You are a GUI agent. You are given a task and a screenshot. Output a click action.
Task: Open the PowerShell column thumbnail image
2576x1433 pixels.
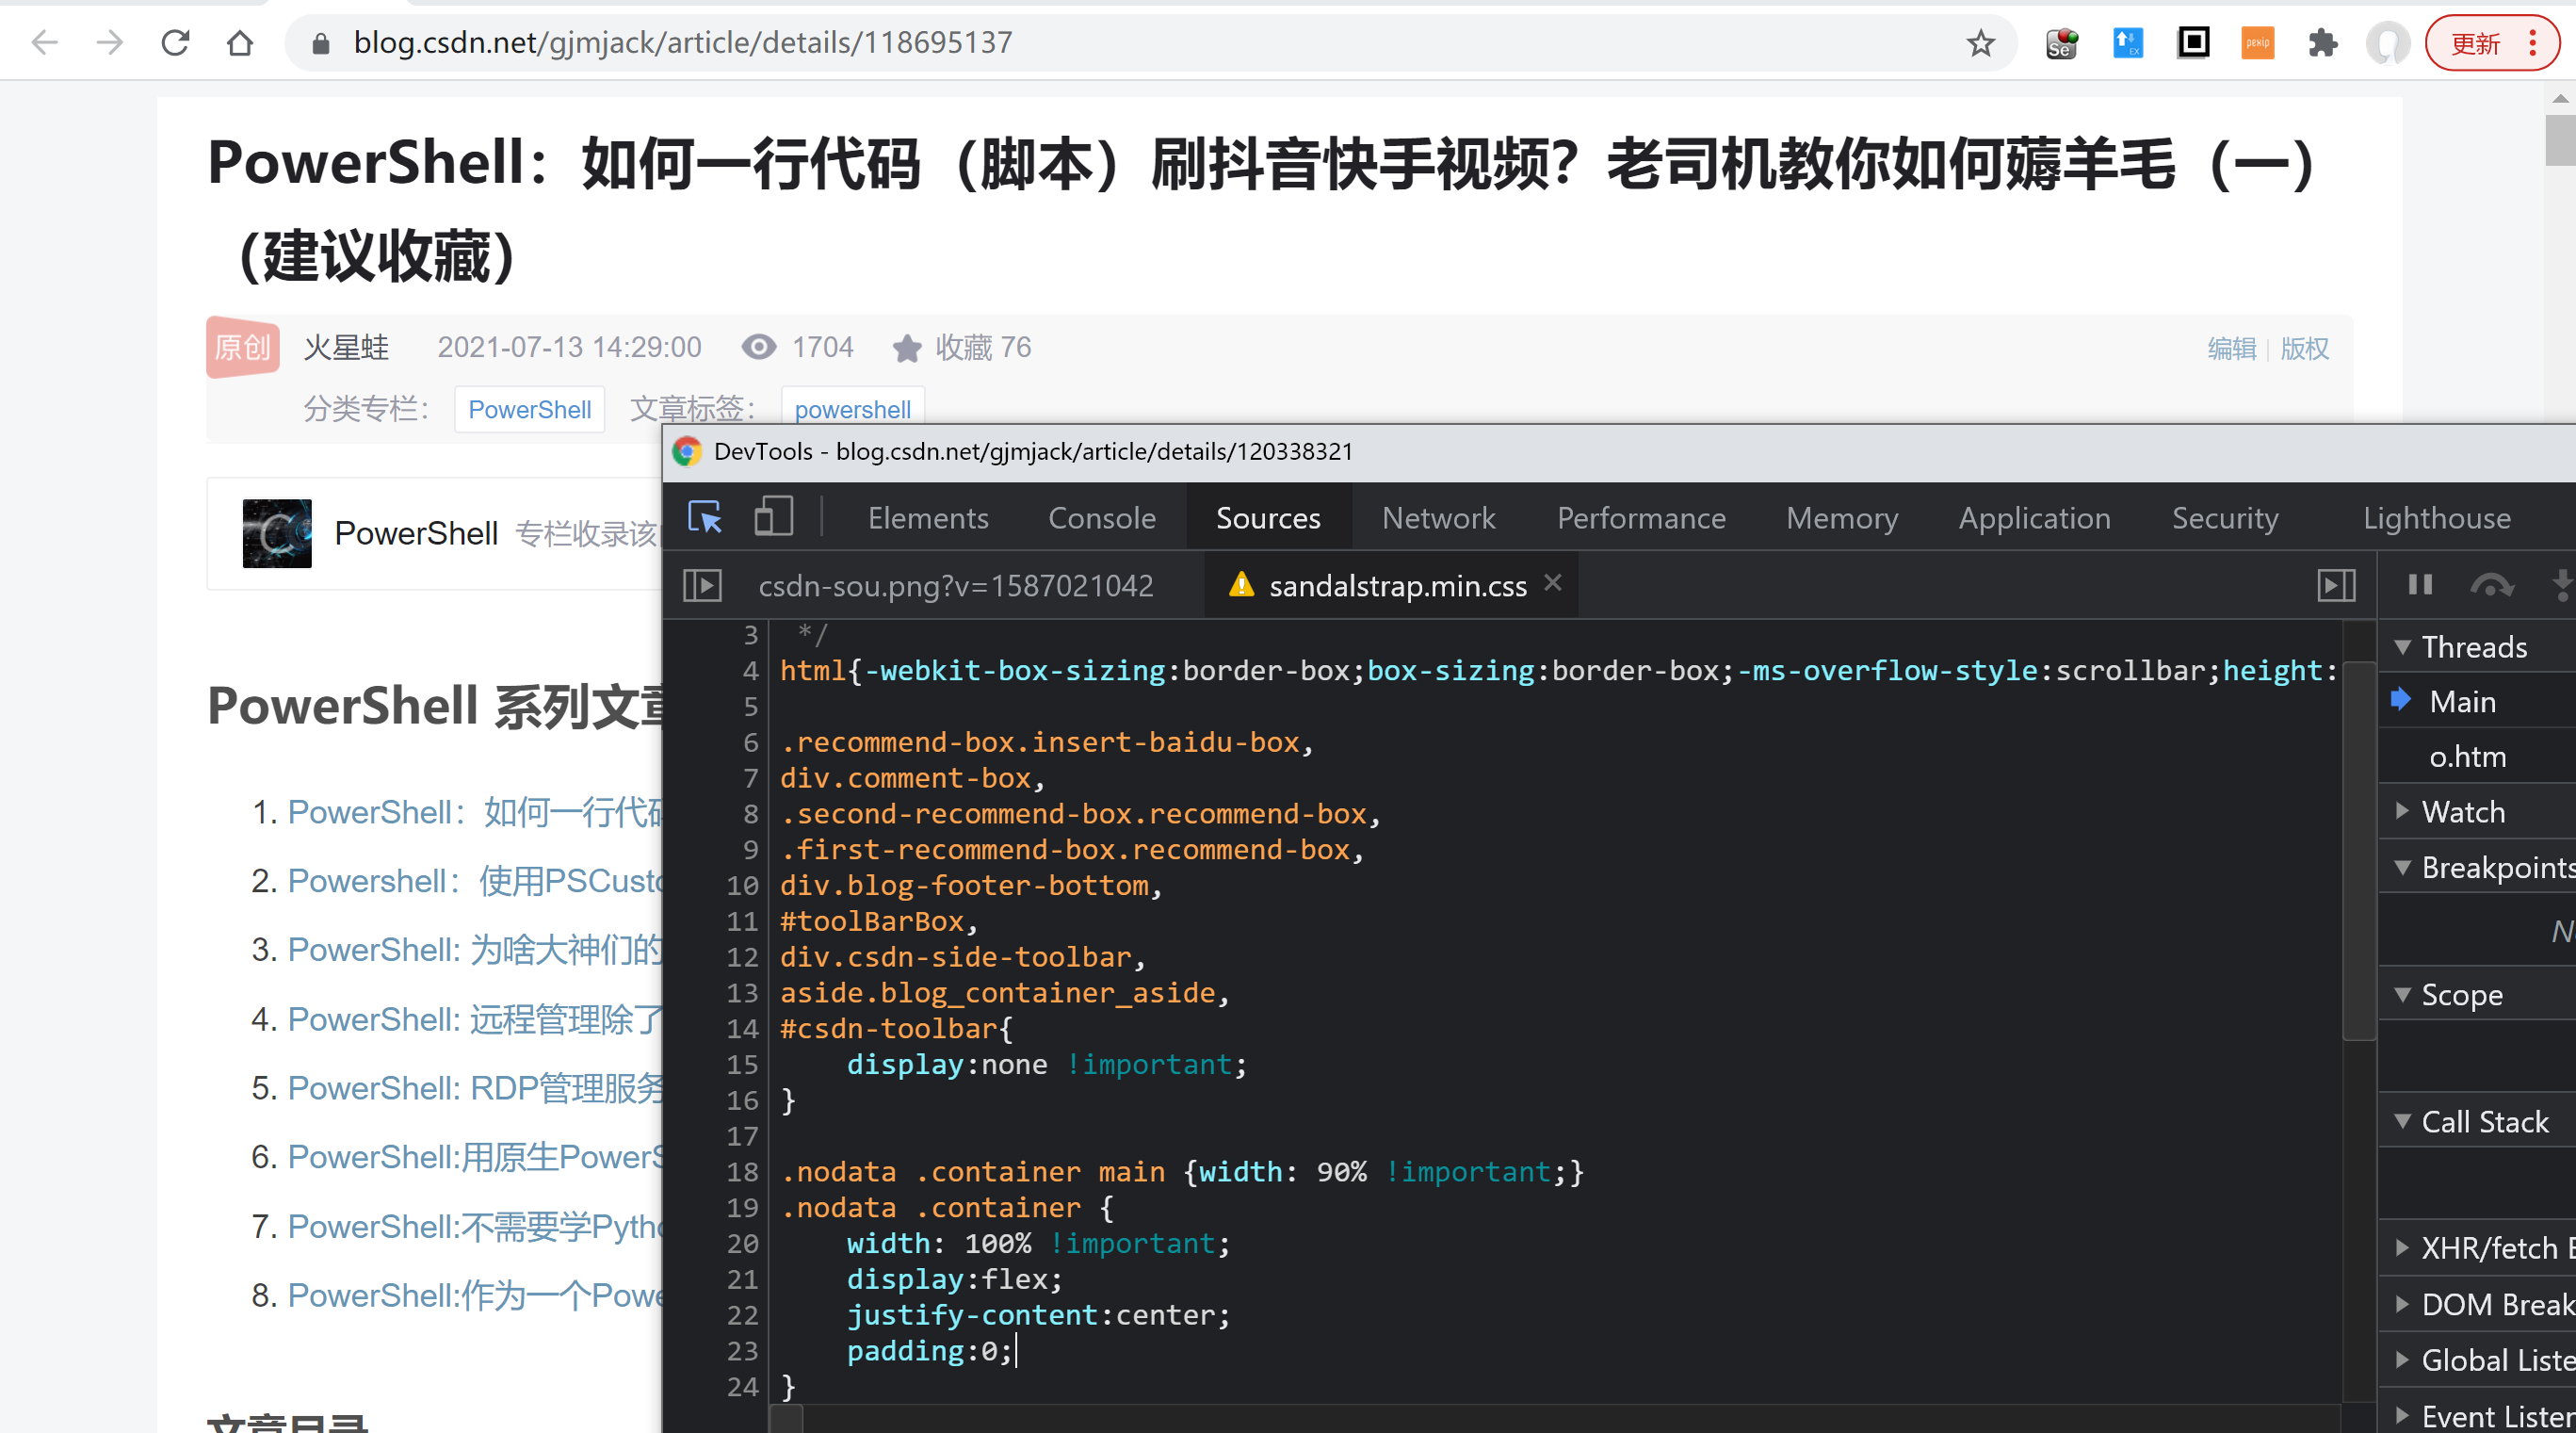click(x=277, y=534)
